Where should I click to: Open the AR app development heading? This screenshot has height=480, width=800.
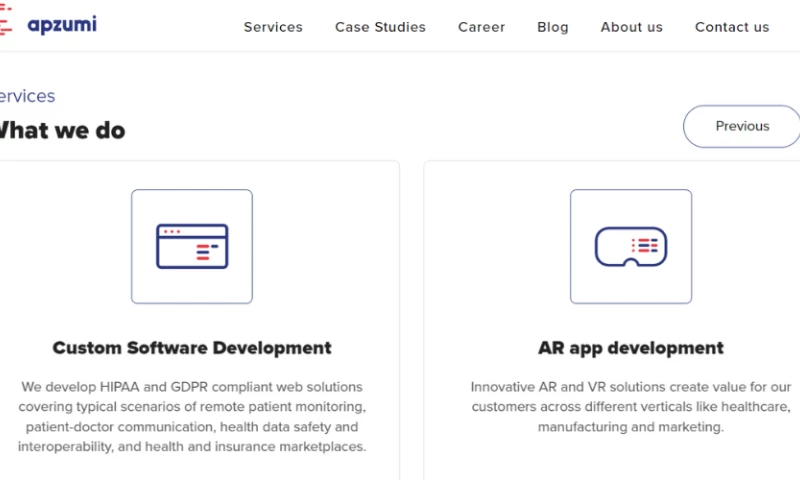pyautogui.click(x=631, y=348)
